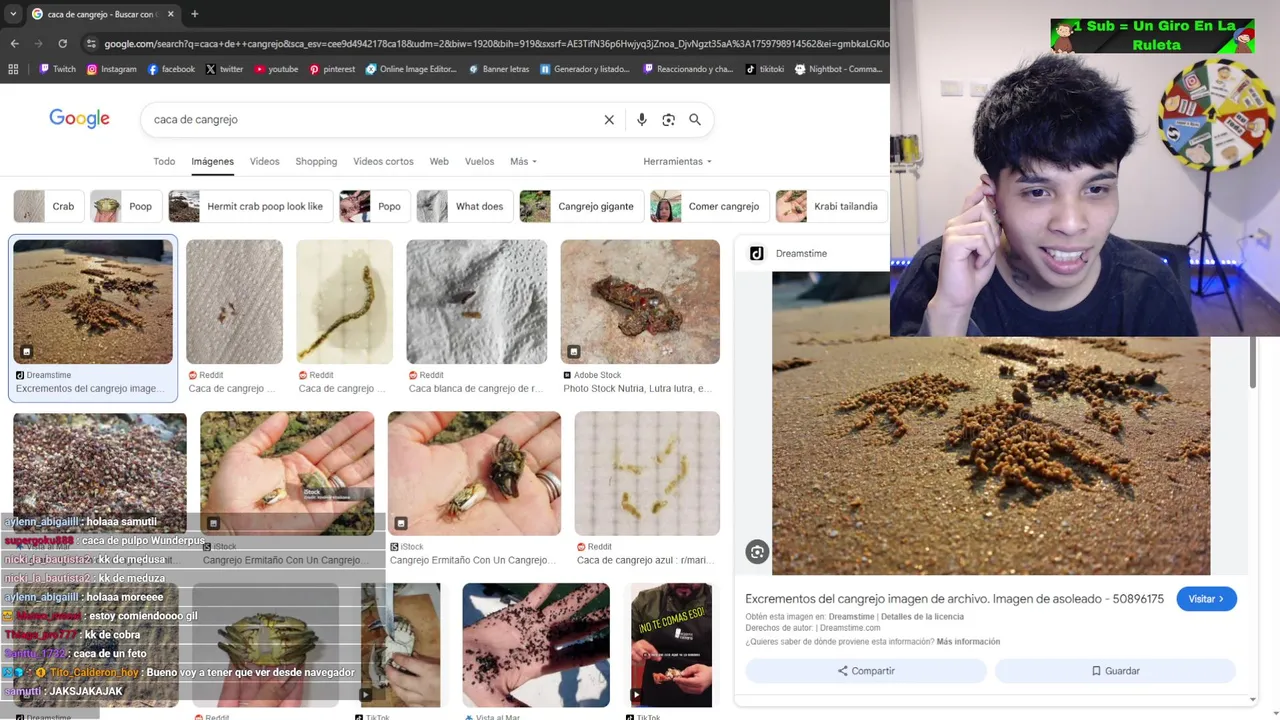Image resolution: width=1280 pixels, height=720 pixels.
Task: Search inside image with Lens overlay icon
Action: click(757, 552)
